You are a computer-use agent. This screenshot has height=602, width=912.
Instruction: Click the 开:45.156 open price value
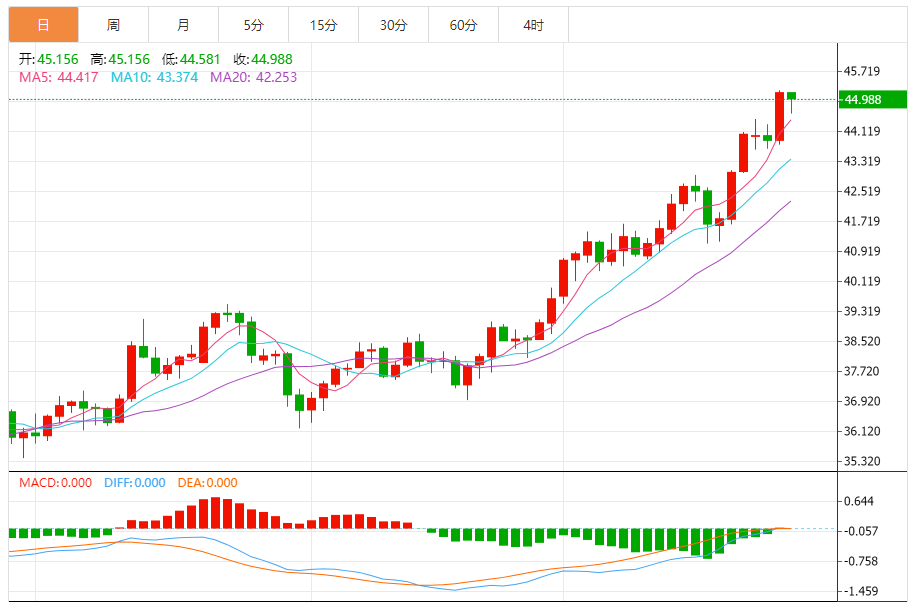(48, 59)
